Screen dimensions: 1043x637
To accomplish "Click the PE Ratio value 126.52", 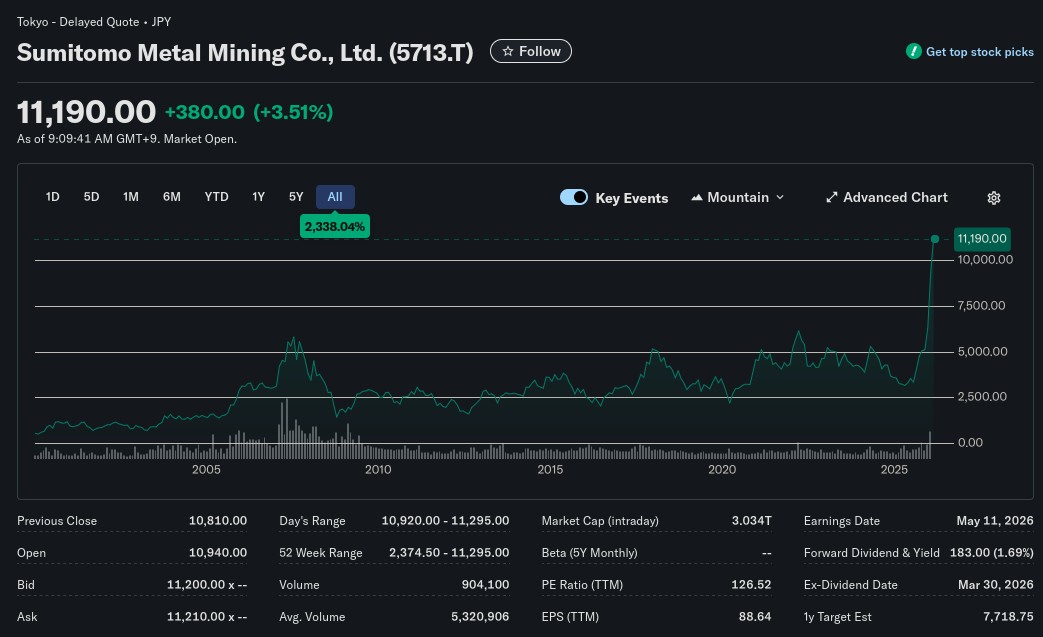I will (x=751, y=584).
